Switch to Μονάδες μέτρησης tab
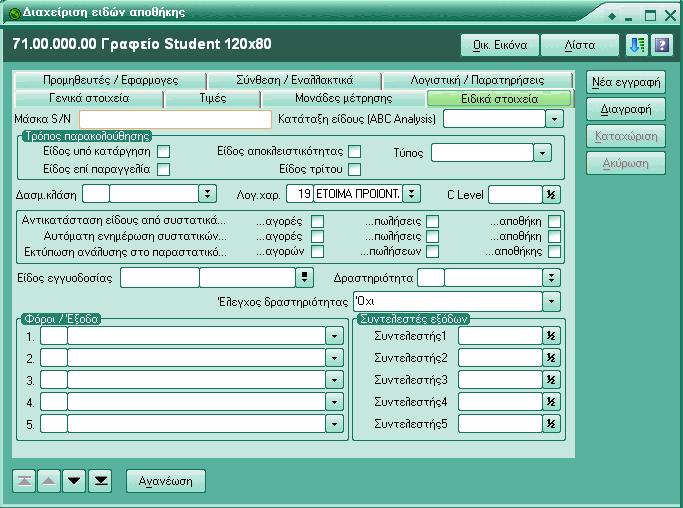Viewport: 683px width, 508px height. pyautogui.click(x=344, y=98)
